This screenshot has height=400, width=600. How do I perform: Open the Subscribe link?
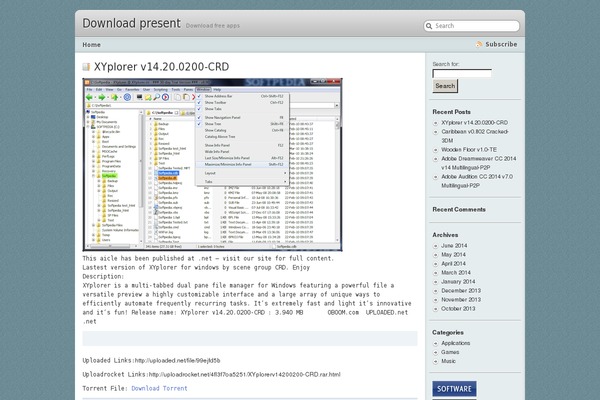coord(501,44)
